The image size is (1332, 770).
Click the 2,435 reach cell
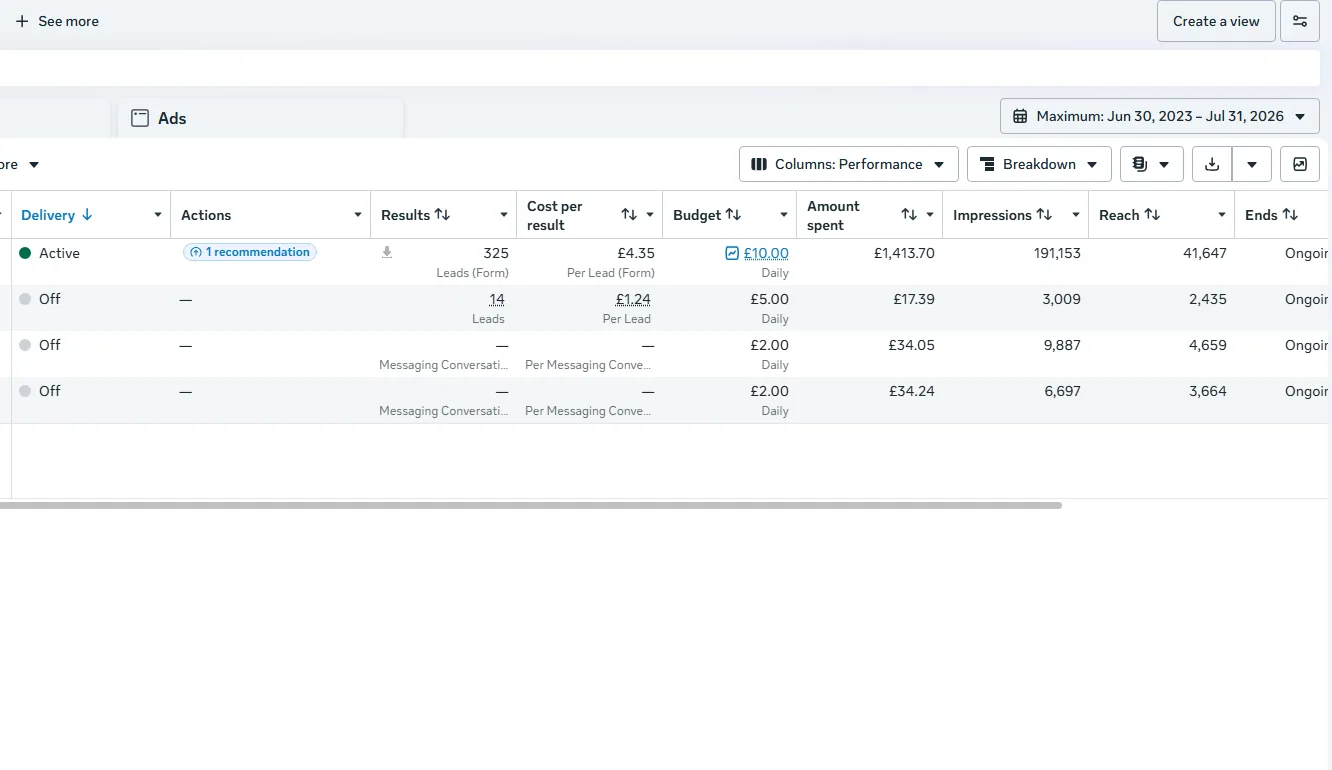[x=1207, y=299]
